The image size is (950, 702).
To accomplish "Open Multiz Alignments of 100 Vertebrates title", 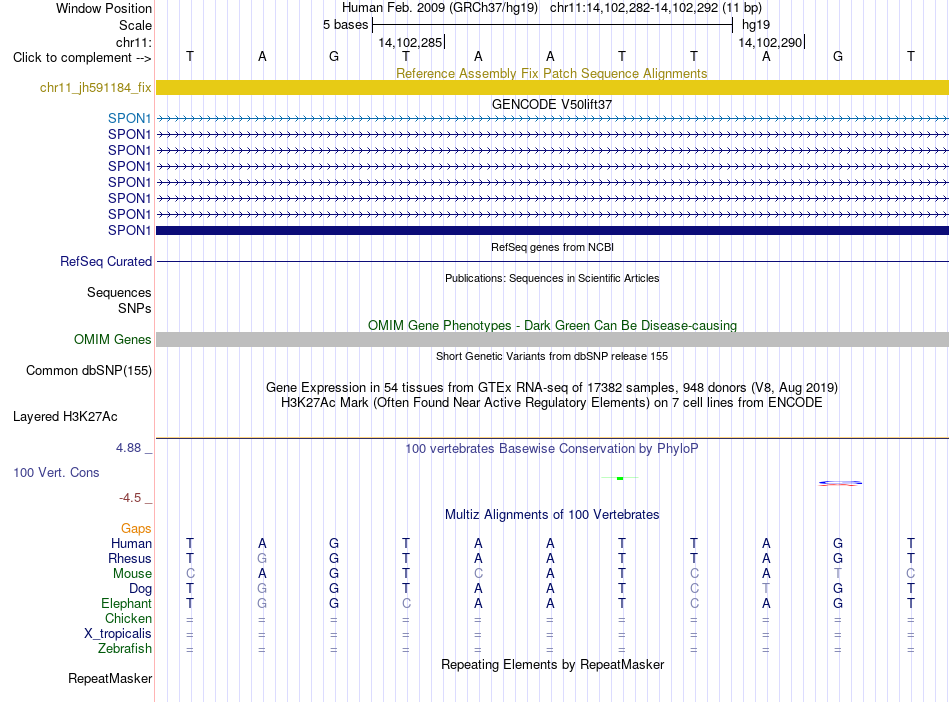I will (x=552, y=515).
